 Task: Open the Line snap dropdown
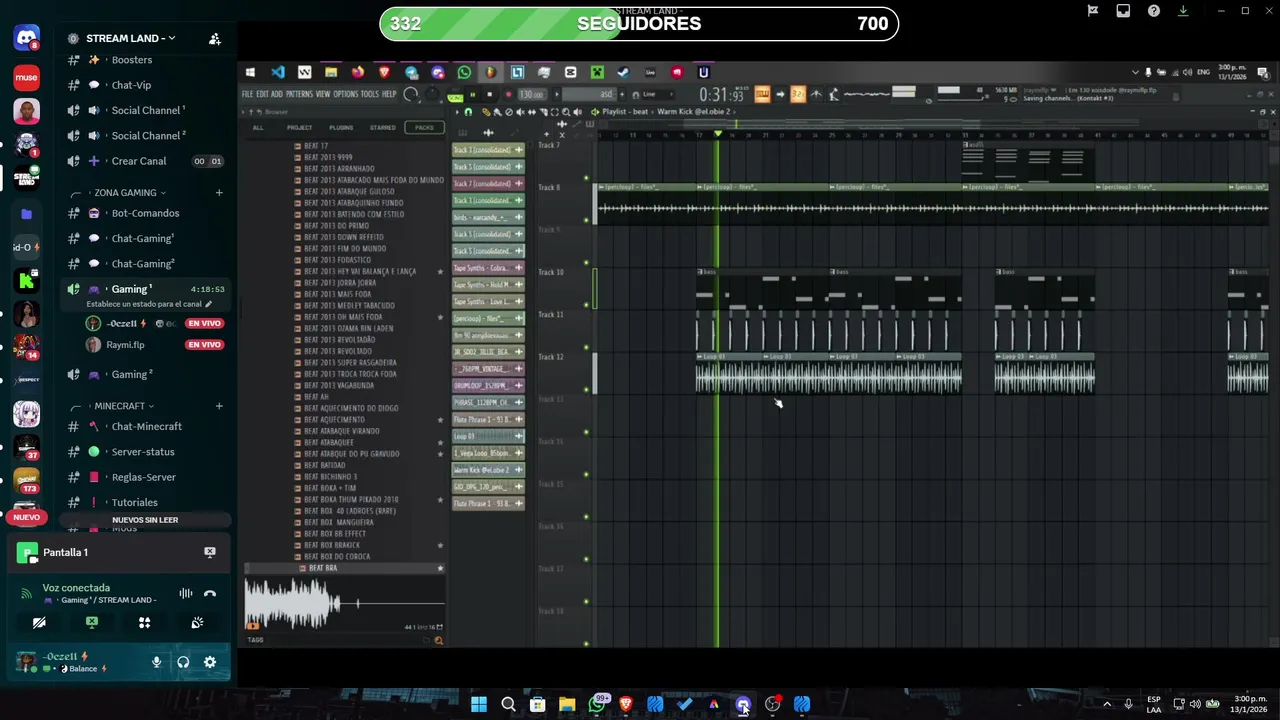click(x=655, y=94)
